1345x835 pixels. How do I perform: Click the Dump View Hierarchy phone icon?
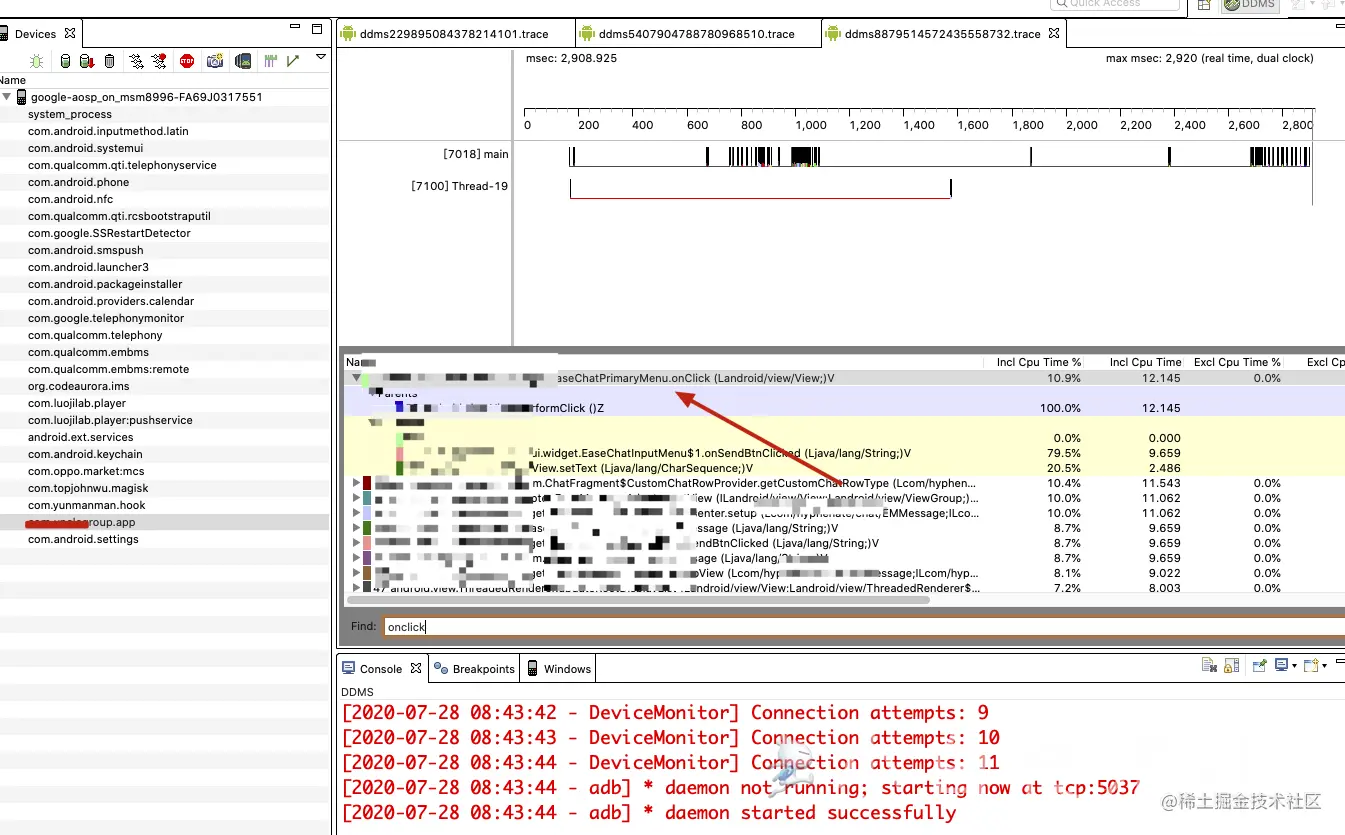click(242, 61)
